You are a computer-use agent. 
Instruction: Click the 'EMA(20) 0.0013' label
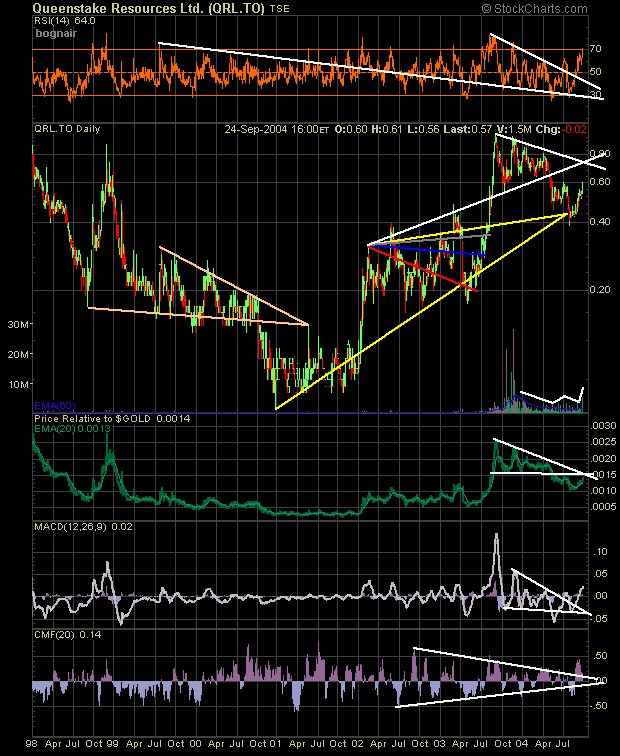click(x=72, y=429)
